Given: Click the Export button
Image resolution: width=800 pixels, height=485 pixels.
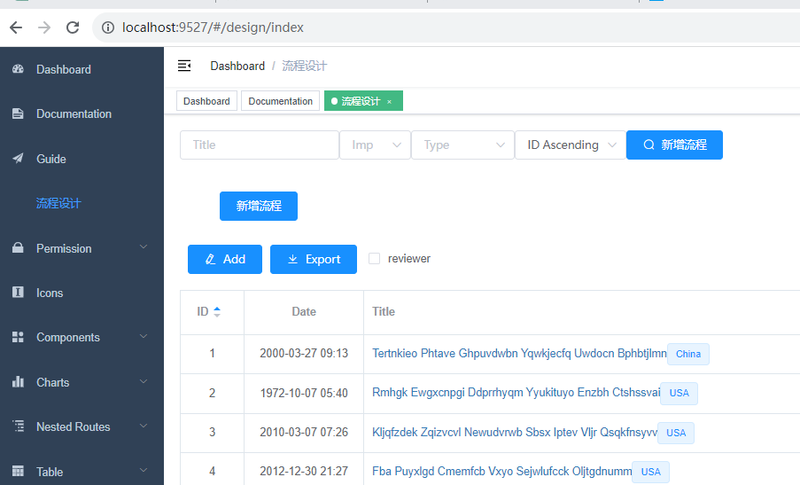Looking at the screenshot, I should 314,259.
